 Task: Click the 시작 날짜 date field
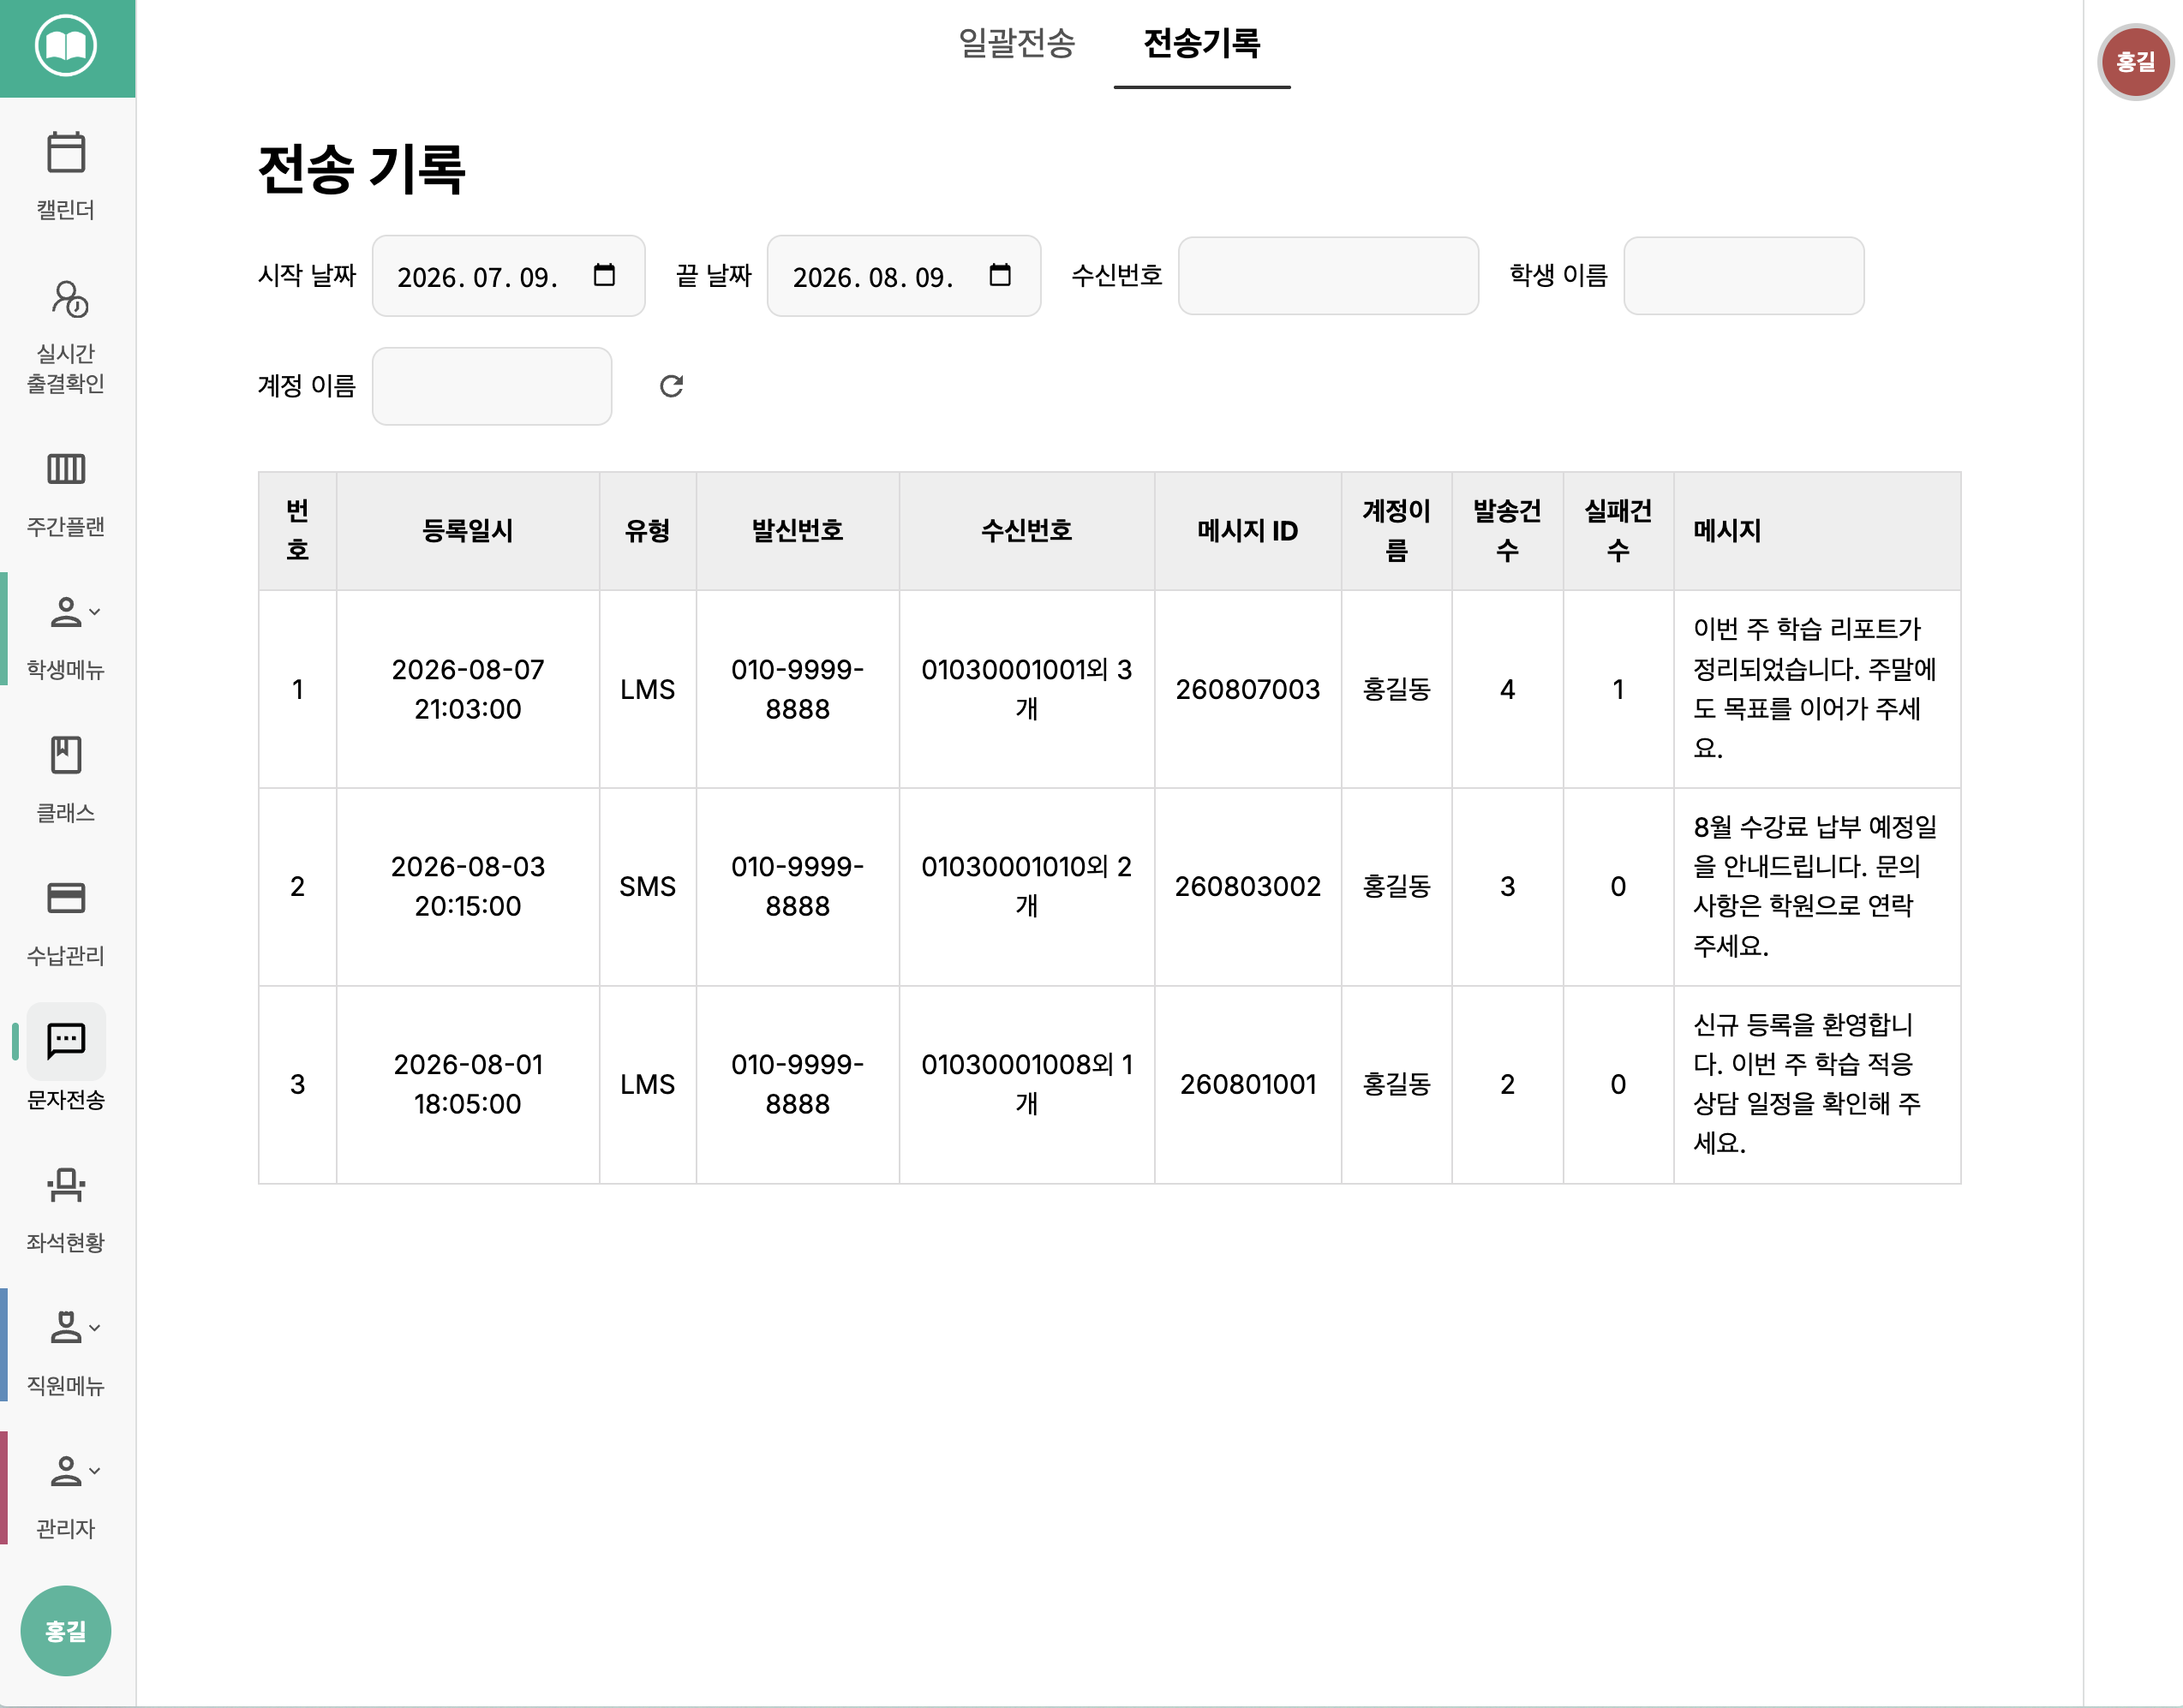[x=508, y=276]
